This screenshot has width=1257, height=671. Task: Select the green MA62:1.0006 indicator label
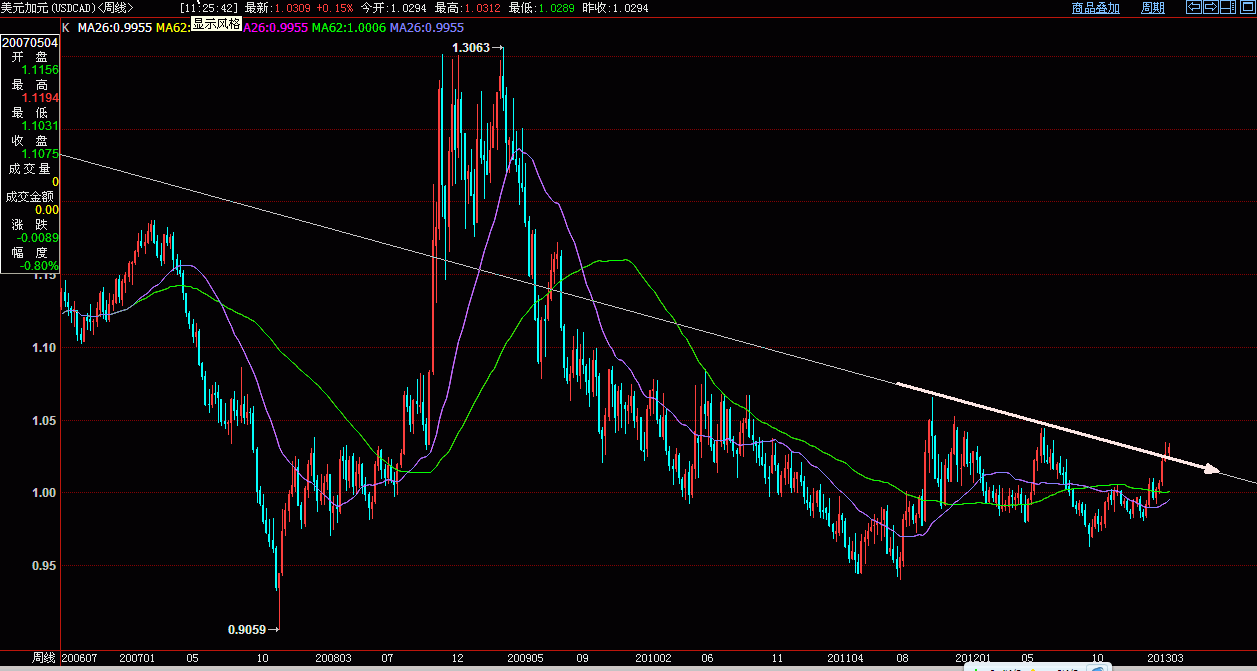[349, 28]
